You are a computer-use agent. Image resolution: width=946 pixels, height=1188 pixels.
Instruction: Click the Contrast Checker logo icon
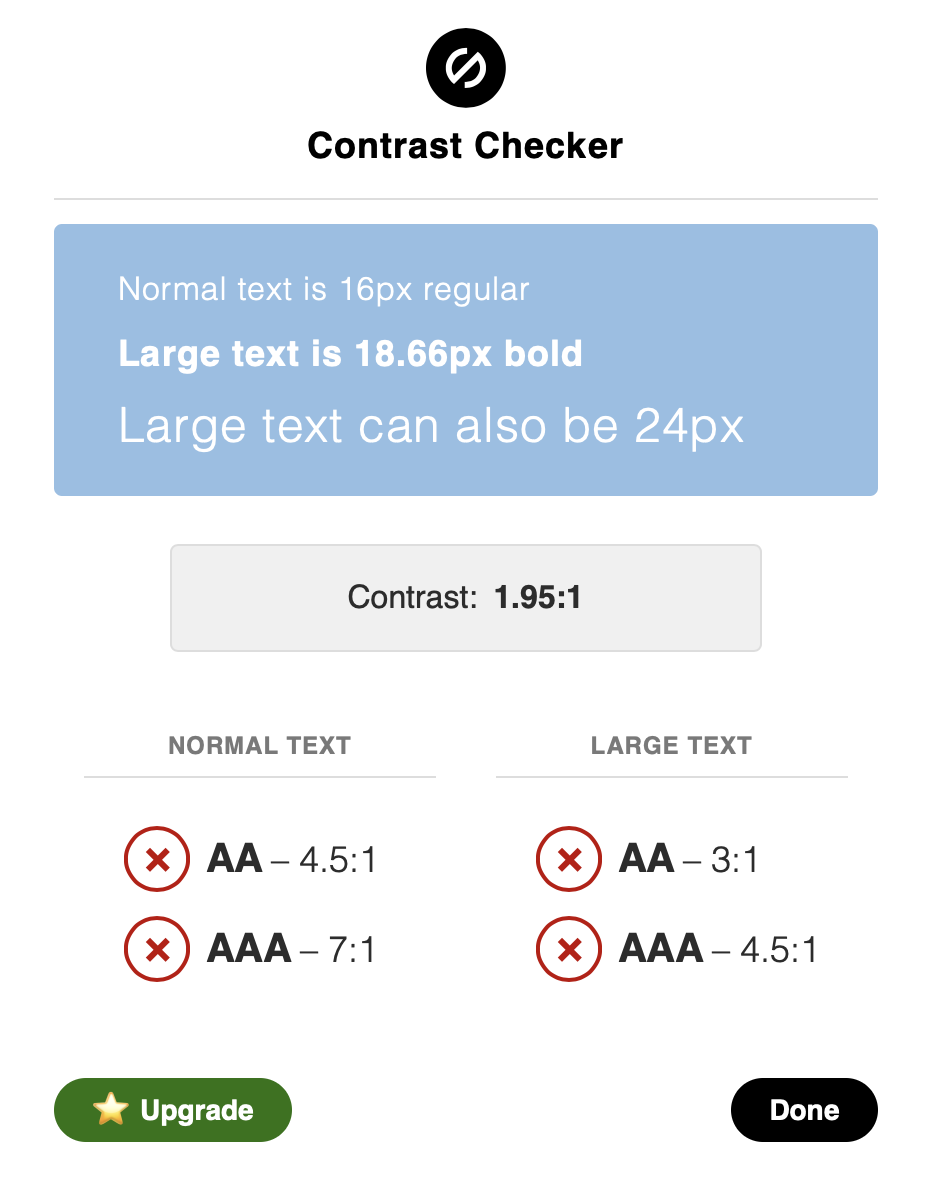point(465,68)
